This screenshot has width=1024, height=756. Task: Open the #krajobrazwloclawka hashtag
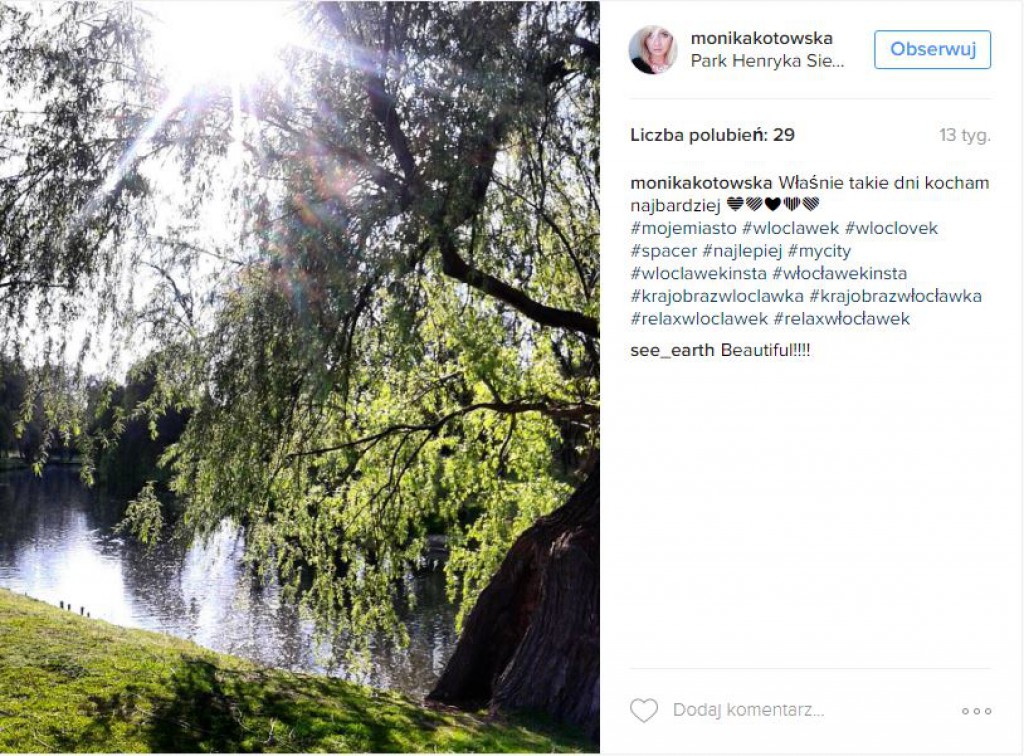716,296
